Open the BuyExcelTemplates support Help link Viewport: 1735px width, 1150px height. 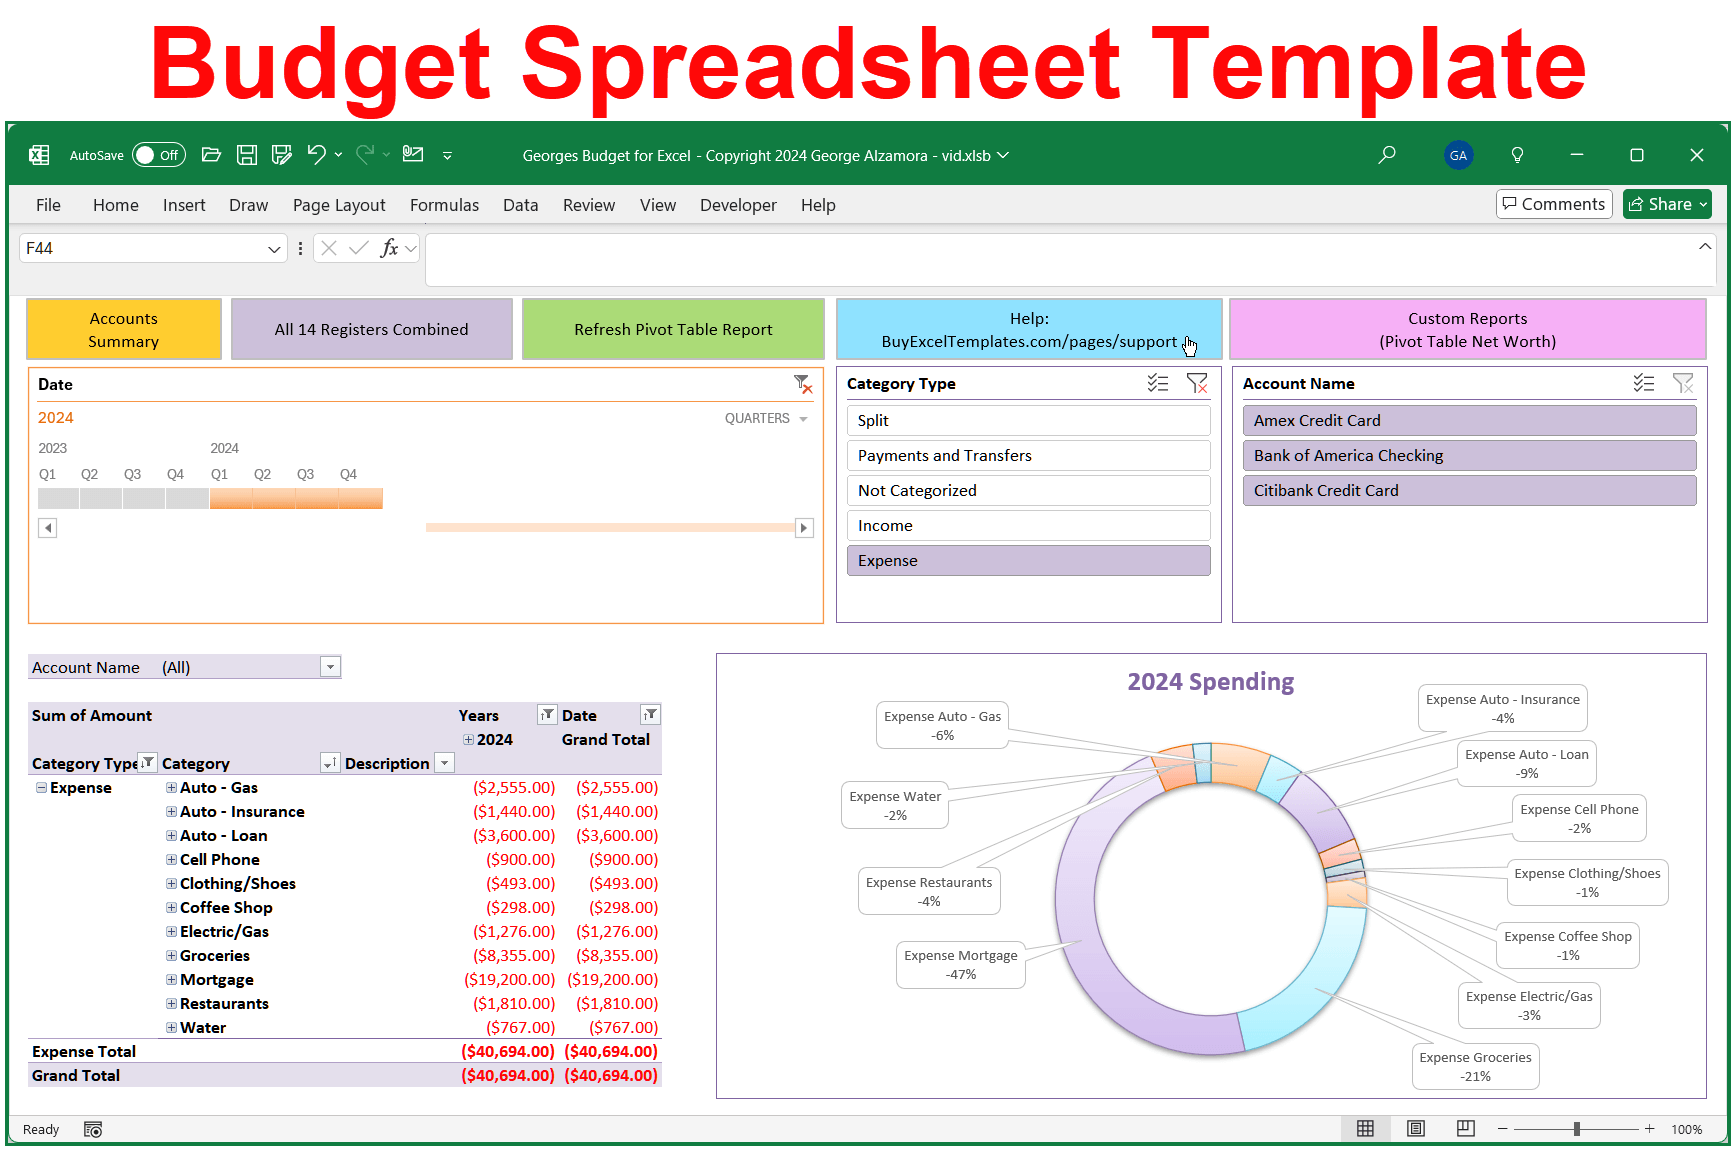tap(1029, 329)
